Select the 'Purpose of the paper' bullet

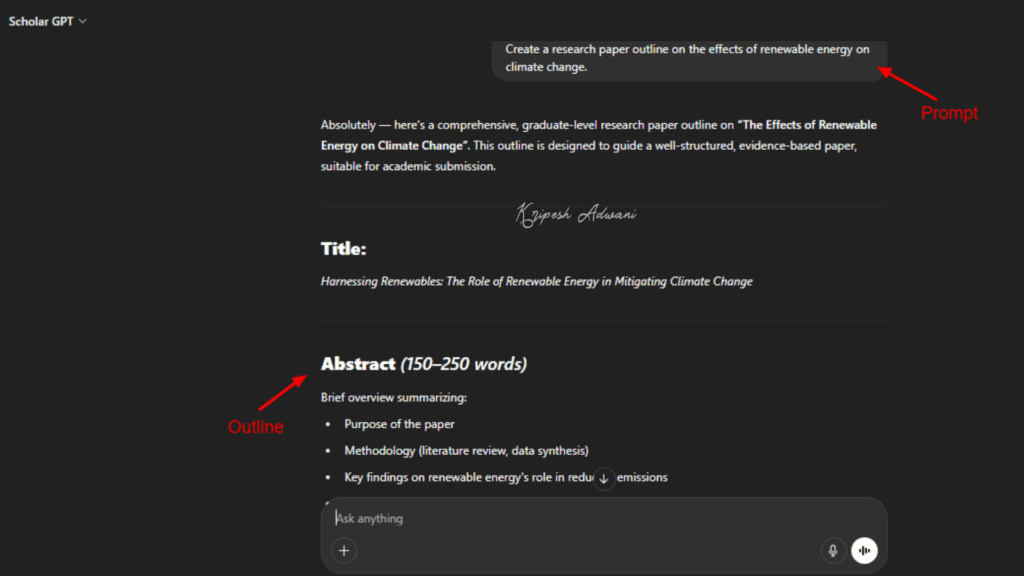pyautogui.click(x=399, y=424)
